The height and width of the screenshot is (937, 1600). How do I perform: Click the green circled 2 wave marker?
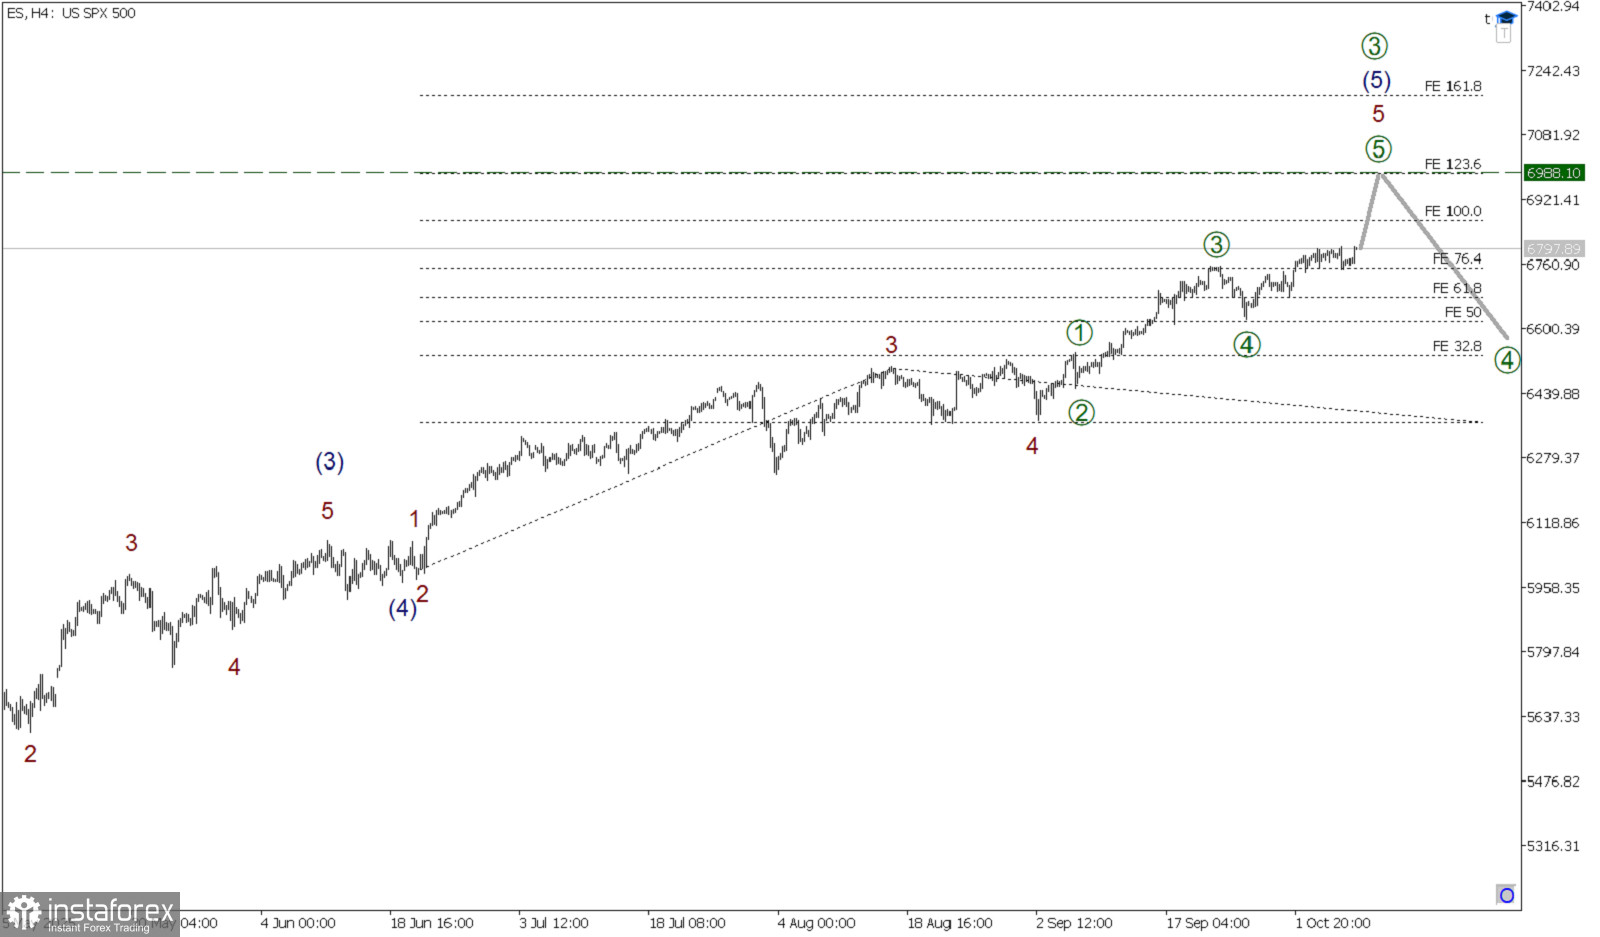(x=1081, y=412)
